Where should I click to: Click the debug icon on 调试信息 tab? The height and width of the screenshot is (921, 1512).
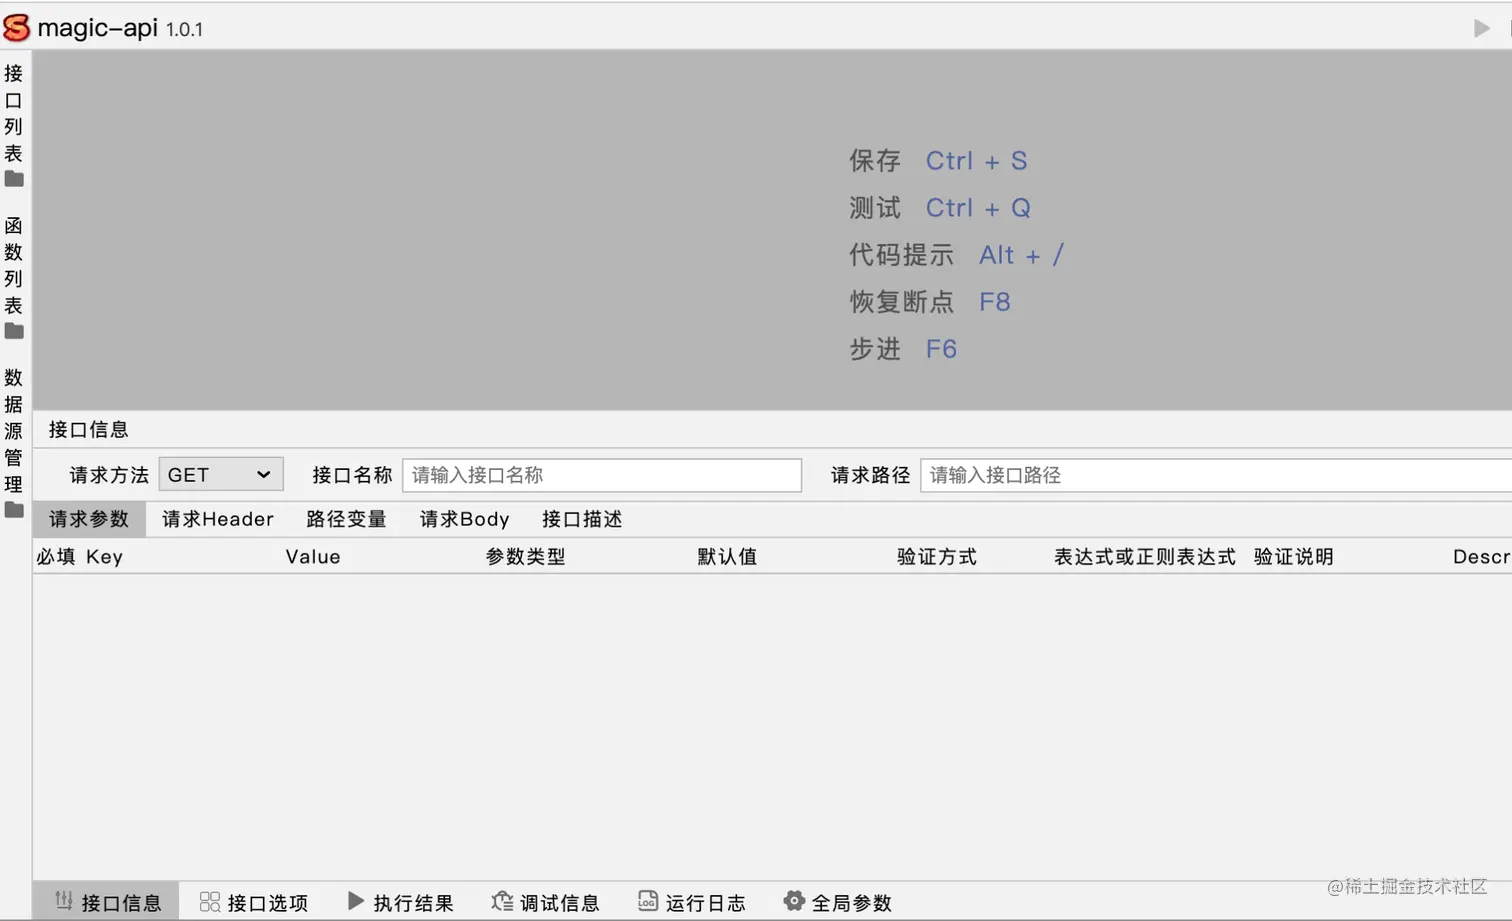click(501, 901)
